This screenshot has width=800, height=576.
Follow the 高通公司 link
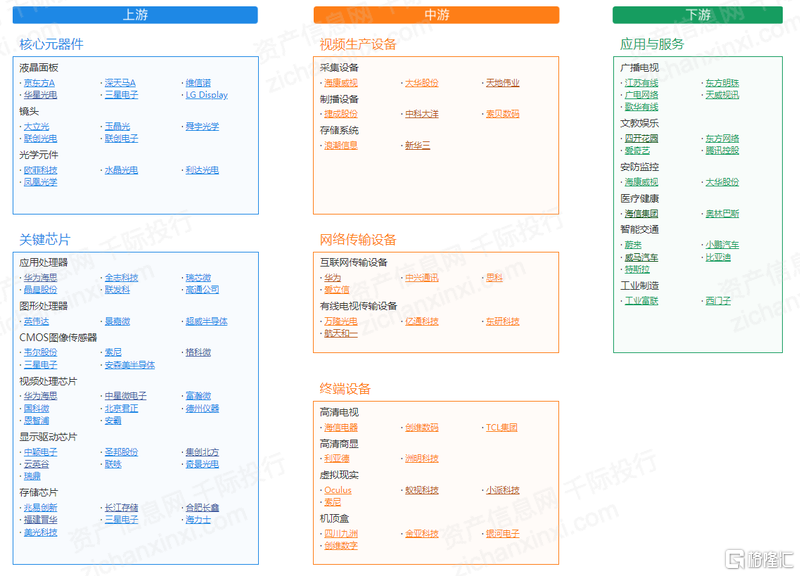(x=202, y=289)
